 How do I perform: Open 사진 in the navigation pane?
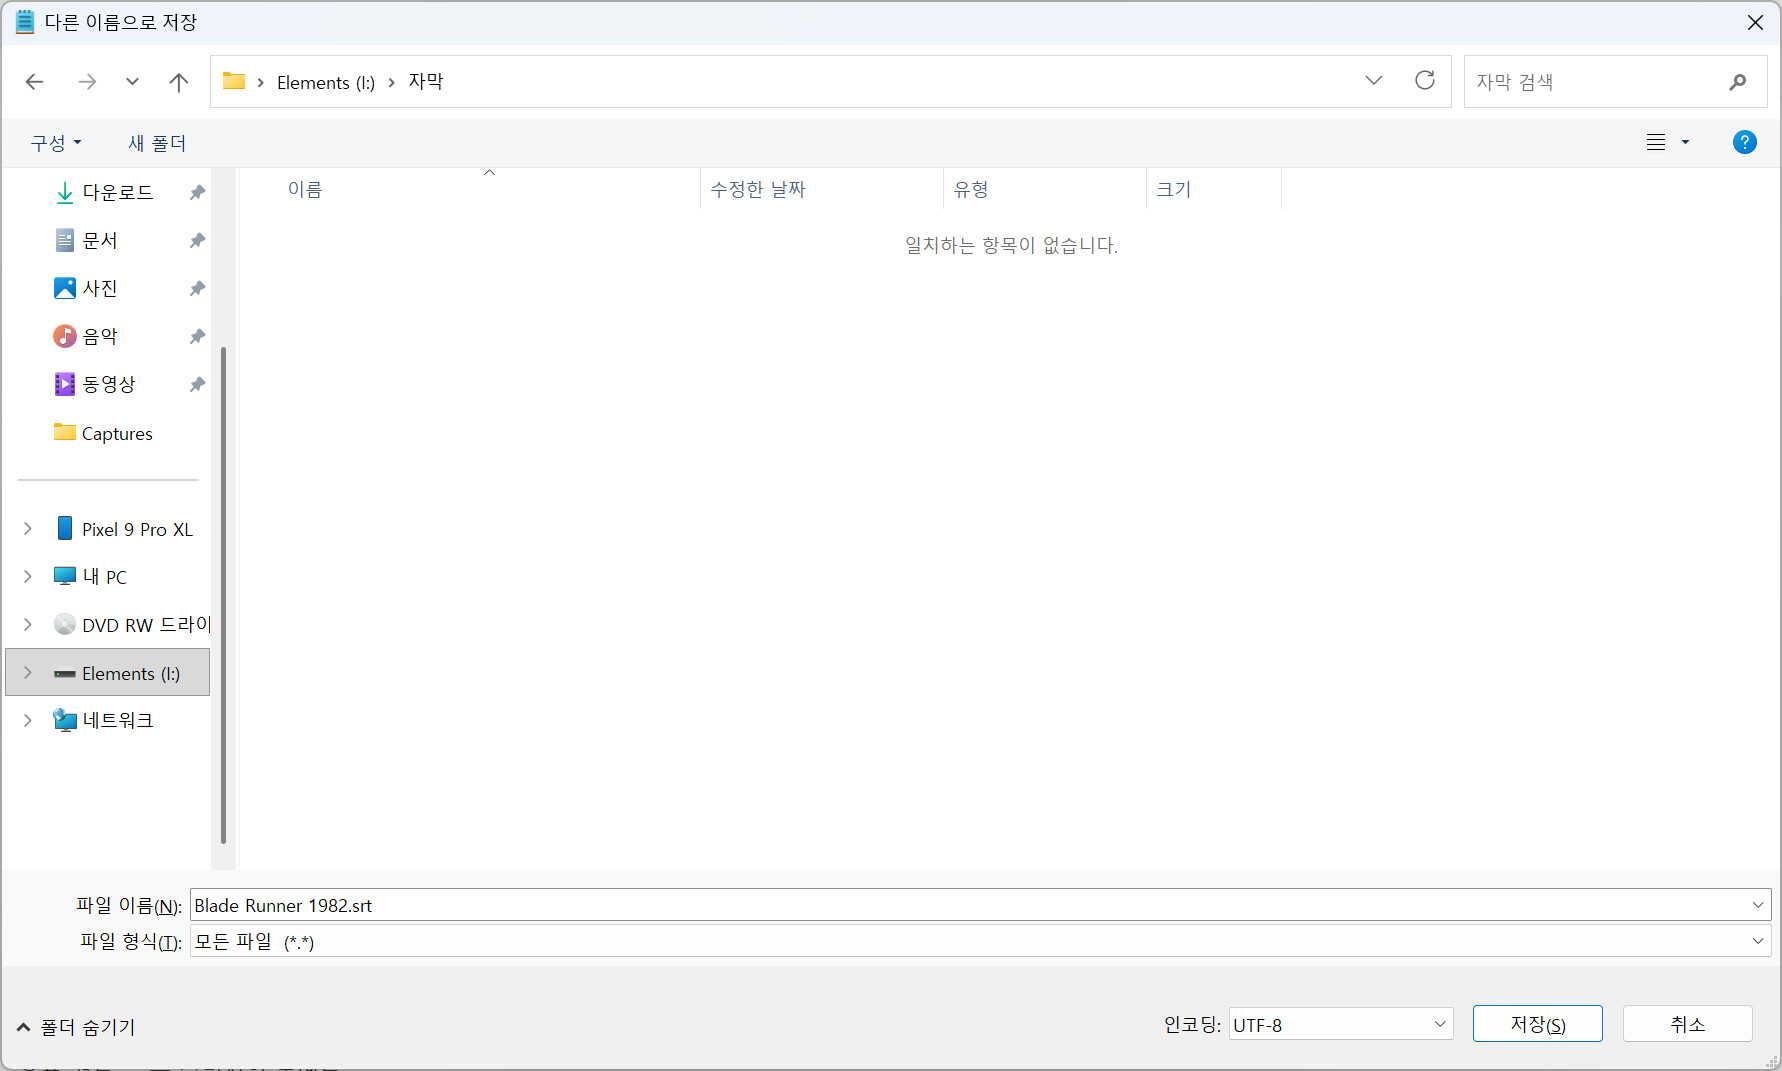click(x=99, y=288)
